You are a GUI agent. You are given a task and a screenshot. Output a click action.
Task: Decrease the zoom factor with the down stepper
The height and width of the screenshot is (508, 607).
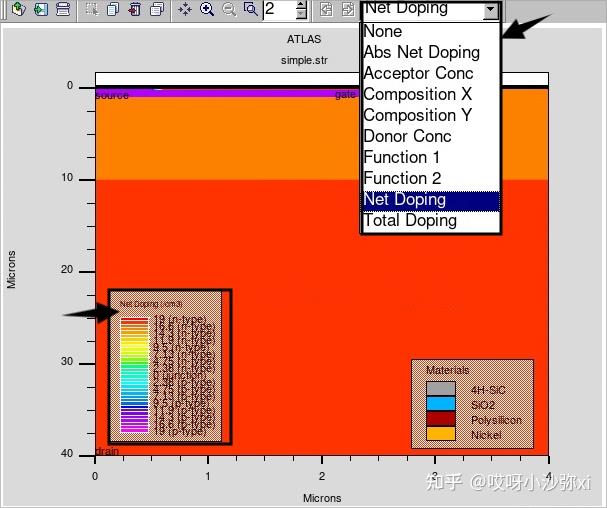point(301,14)
